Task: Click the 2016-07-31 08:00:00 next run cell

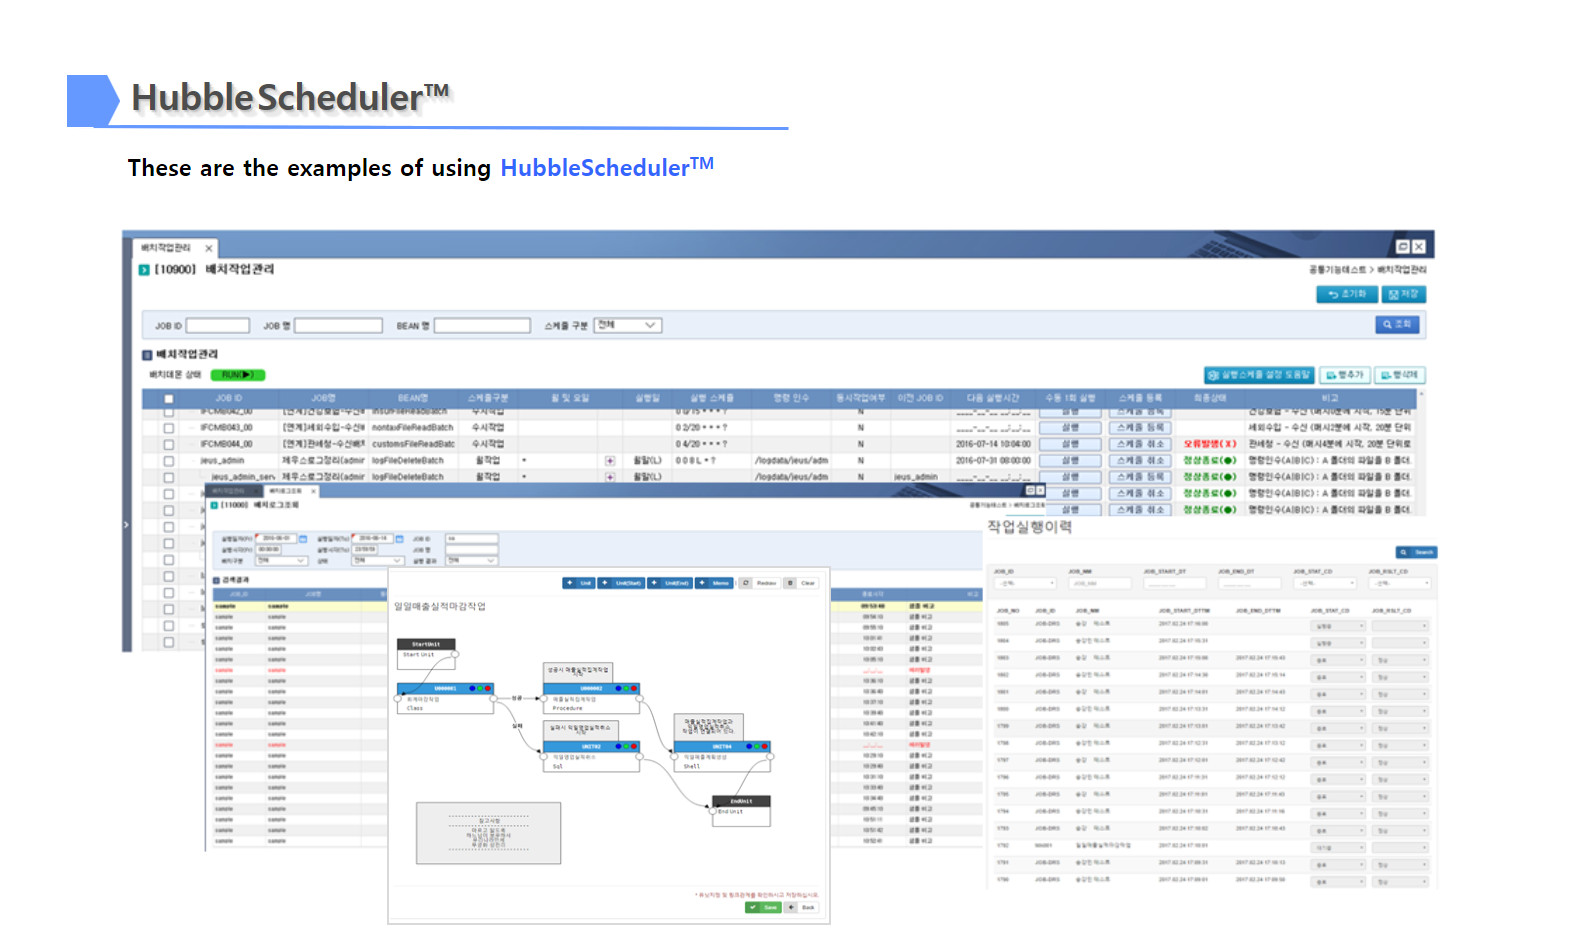Action: click(x=993, y=461)
